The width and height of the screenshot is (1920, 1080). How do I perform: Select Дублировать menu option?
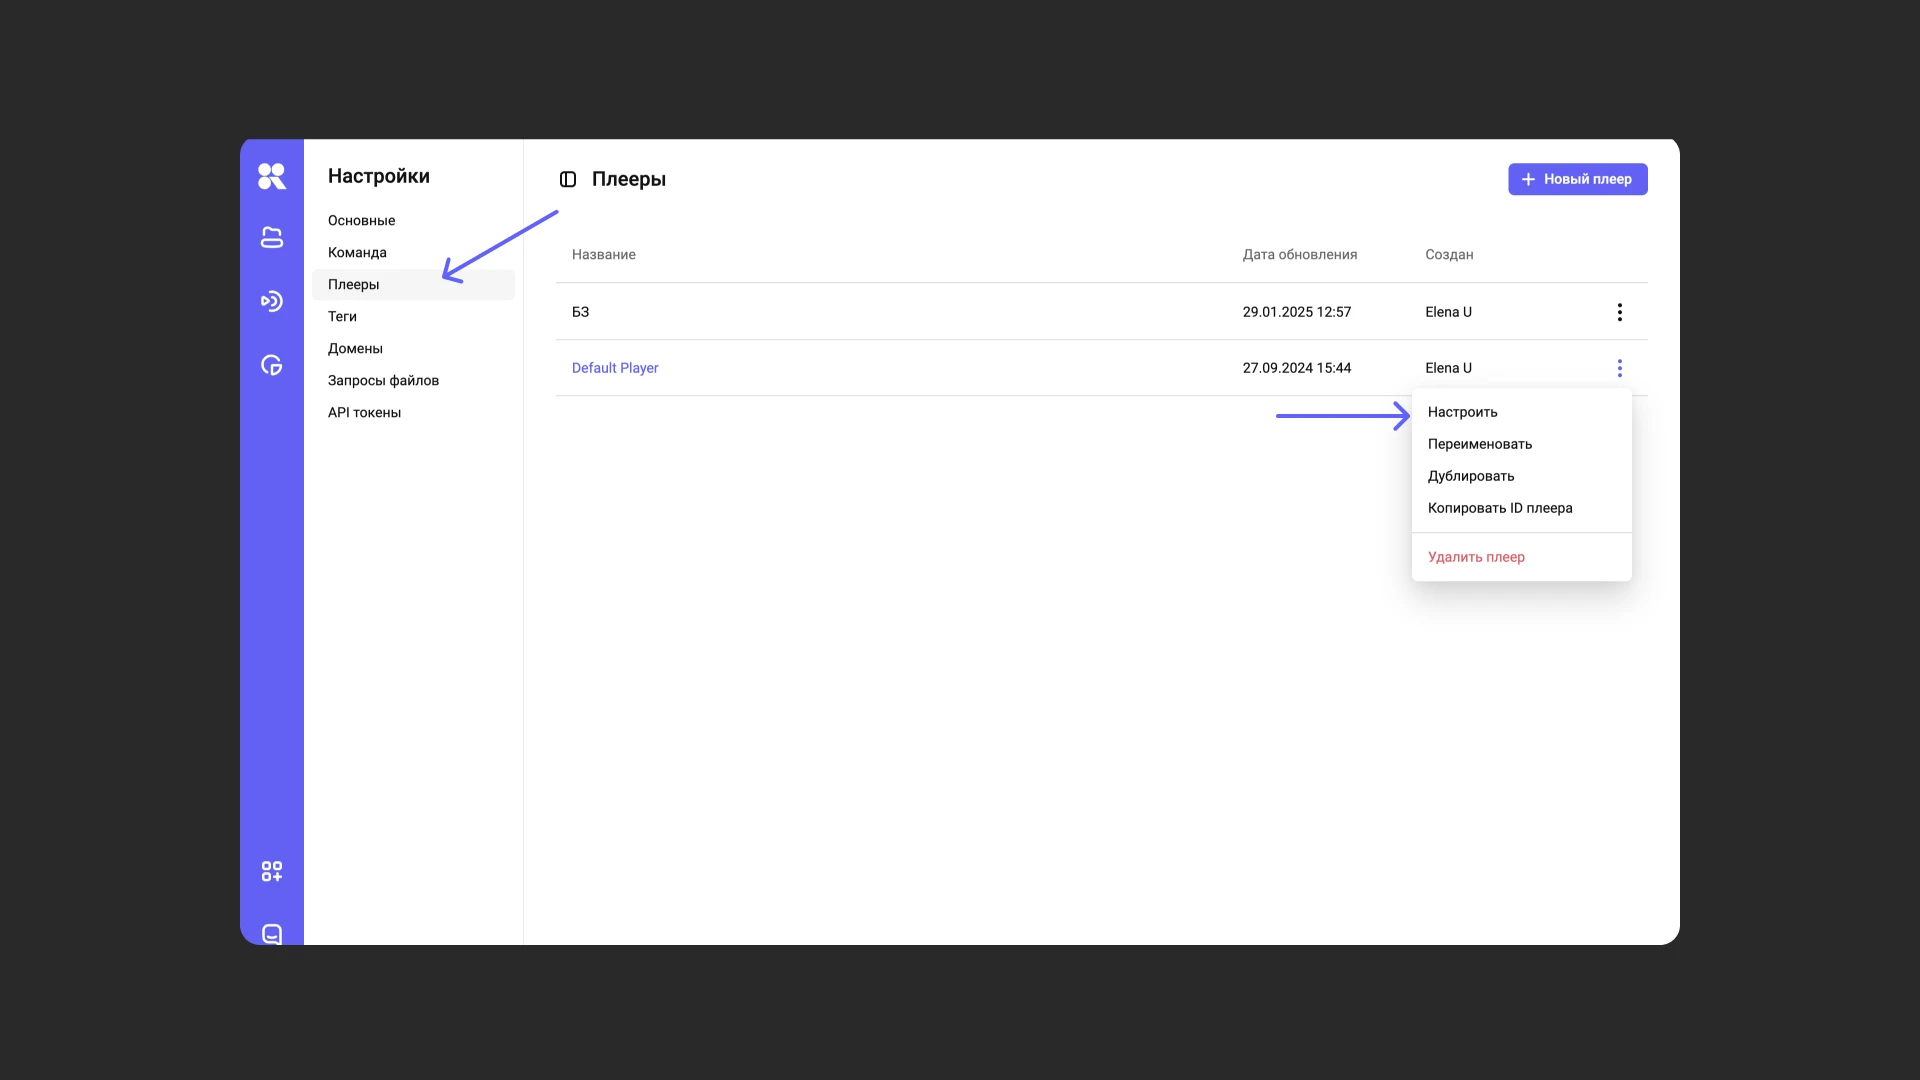point(1470,476)
